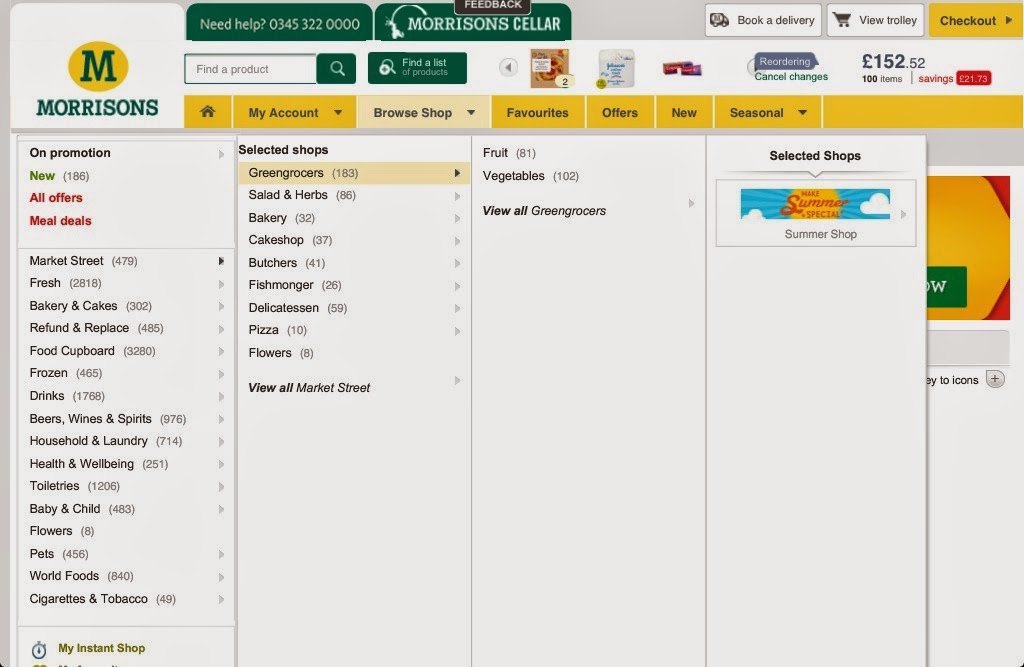Click the Morrisons logo
Viewport: 1024px width, 667px height.
click(97, 80)
